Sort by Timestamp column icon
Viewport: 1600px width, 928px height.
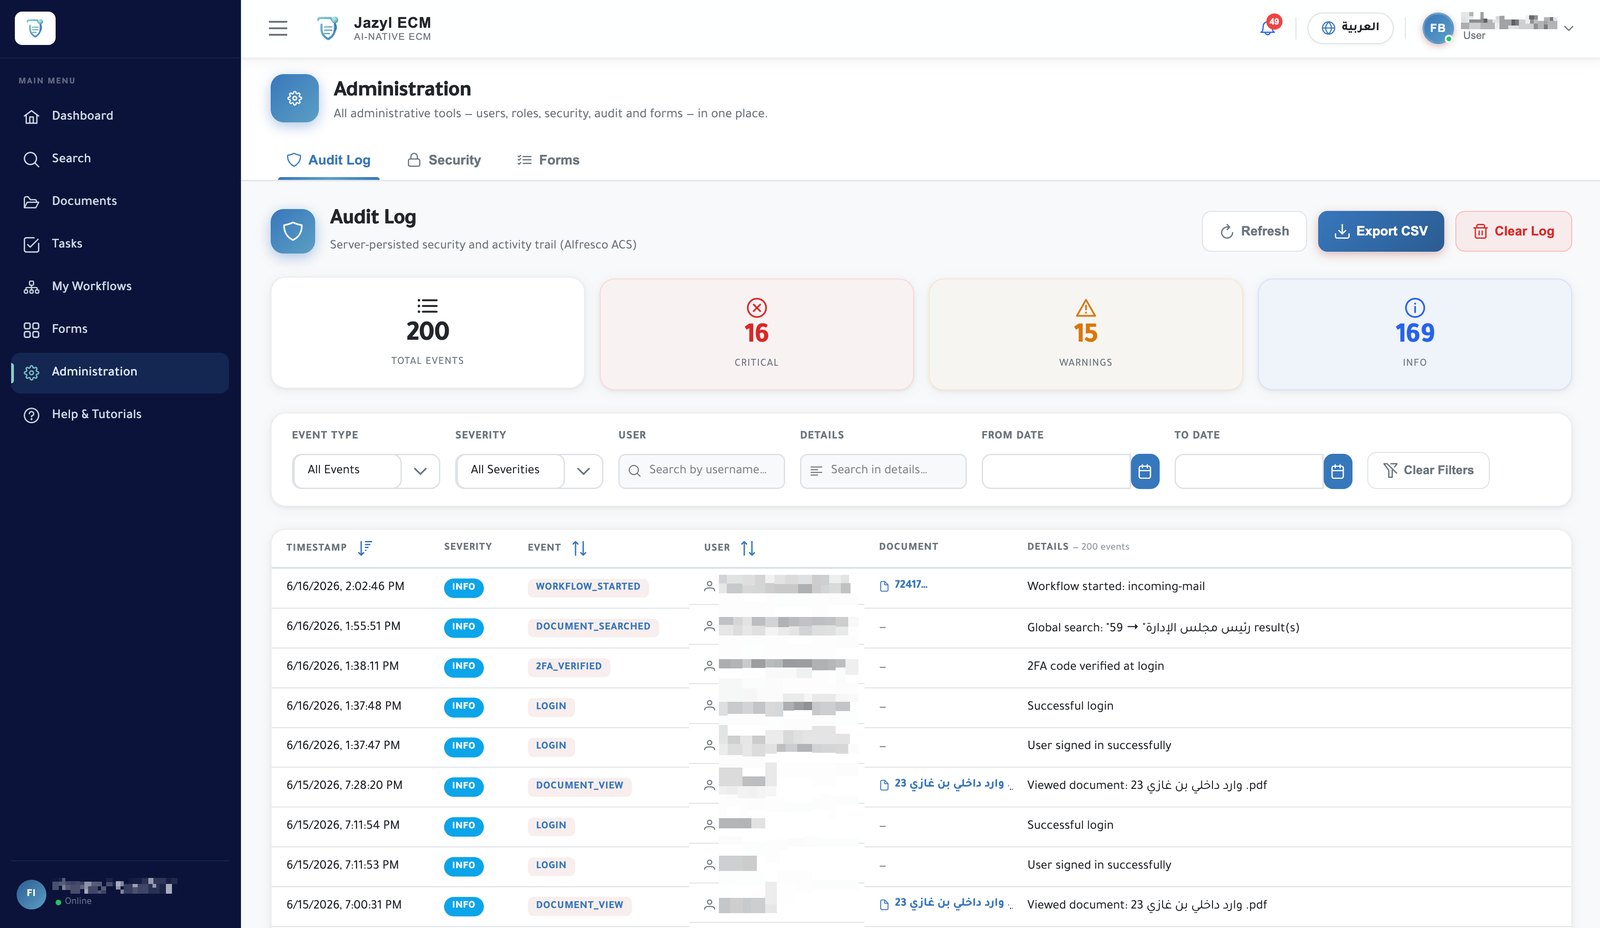[x=365, y=547]
